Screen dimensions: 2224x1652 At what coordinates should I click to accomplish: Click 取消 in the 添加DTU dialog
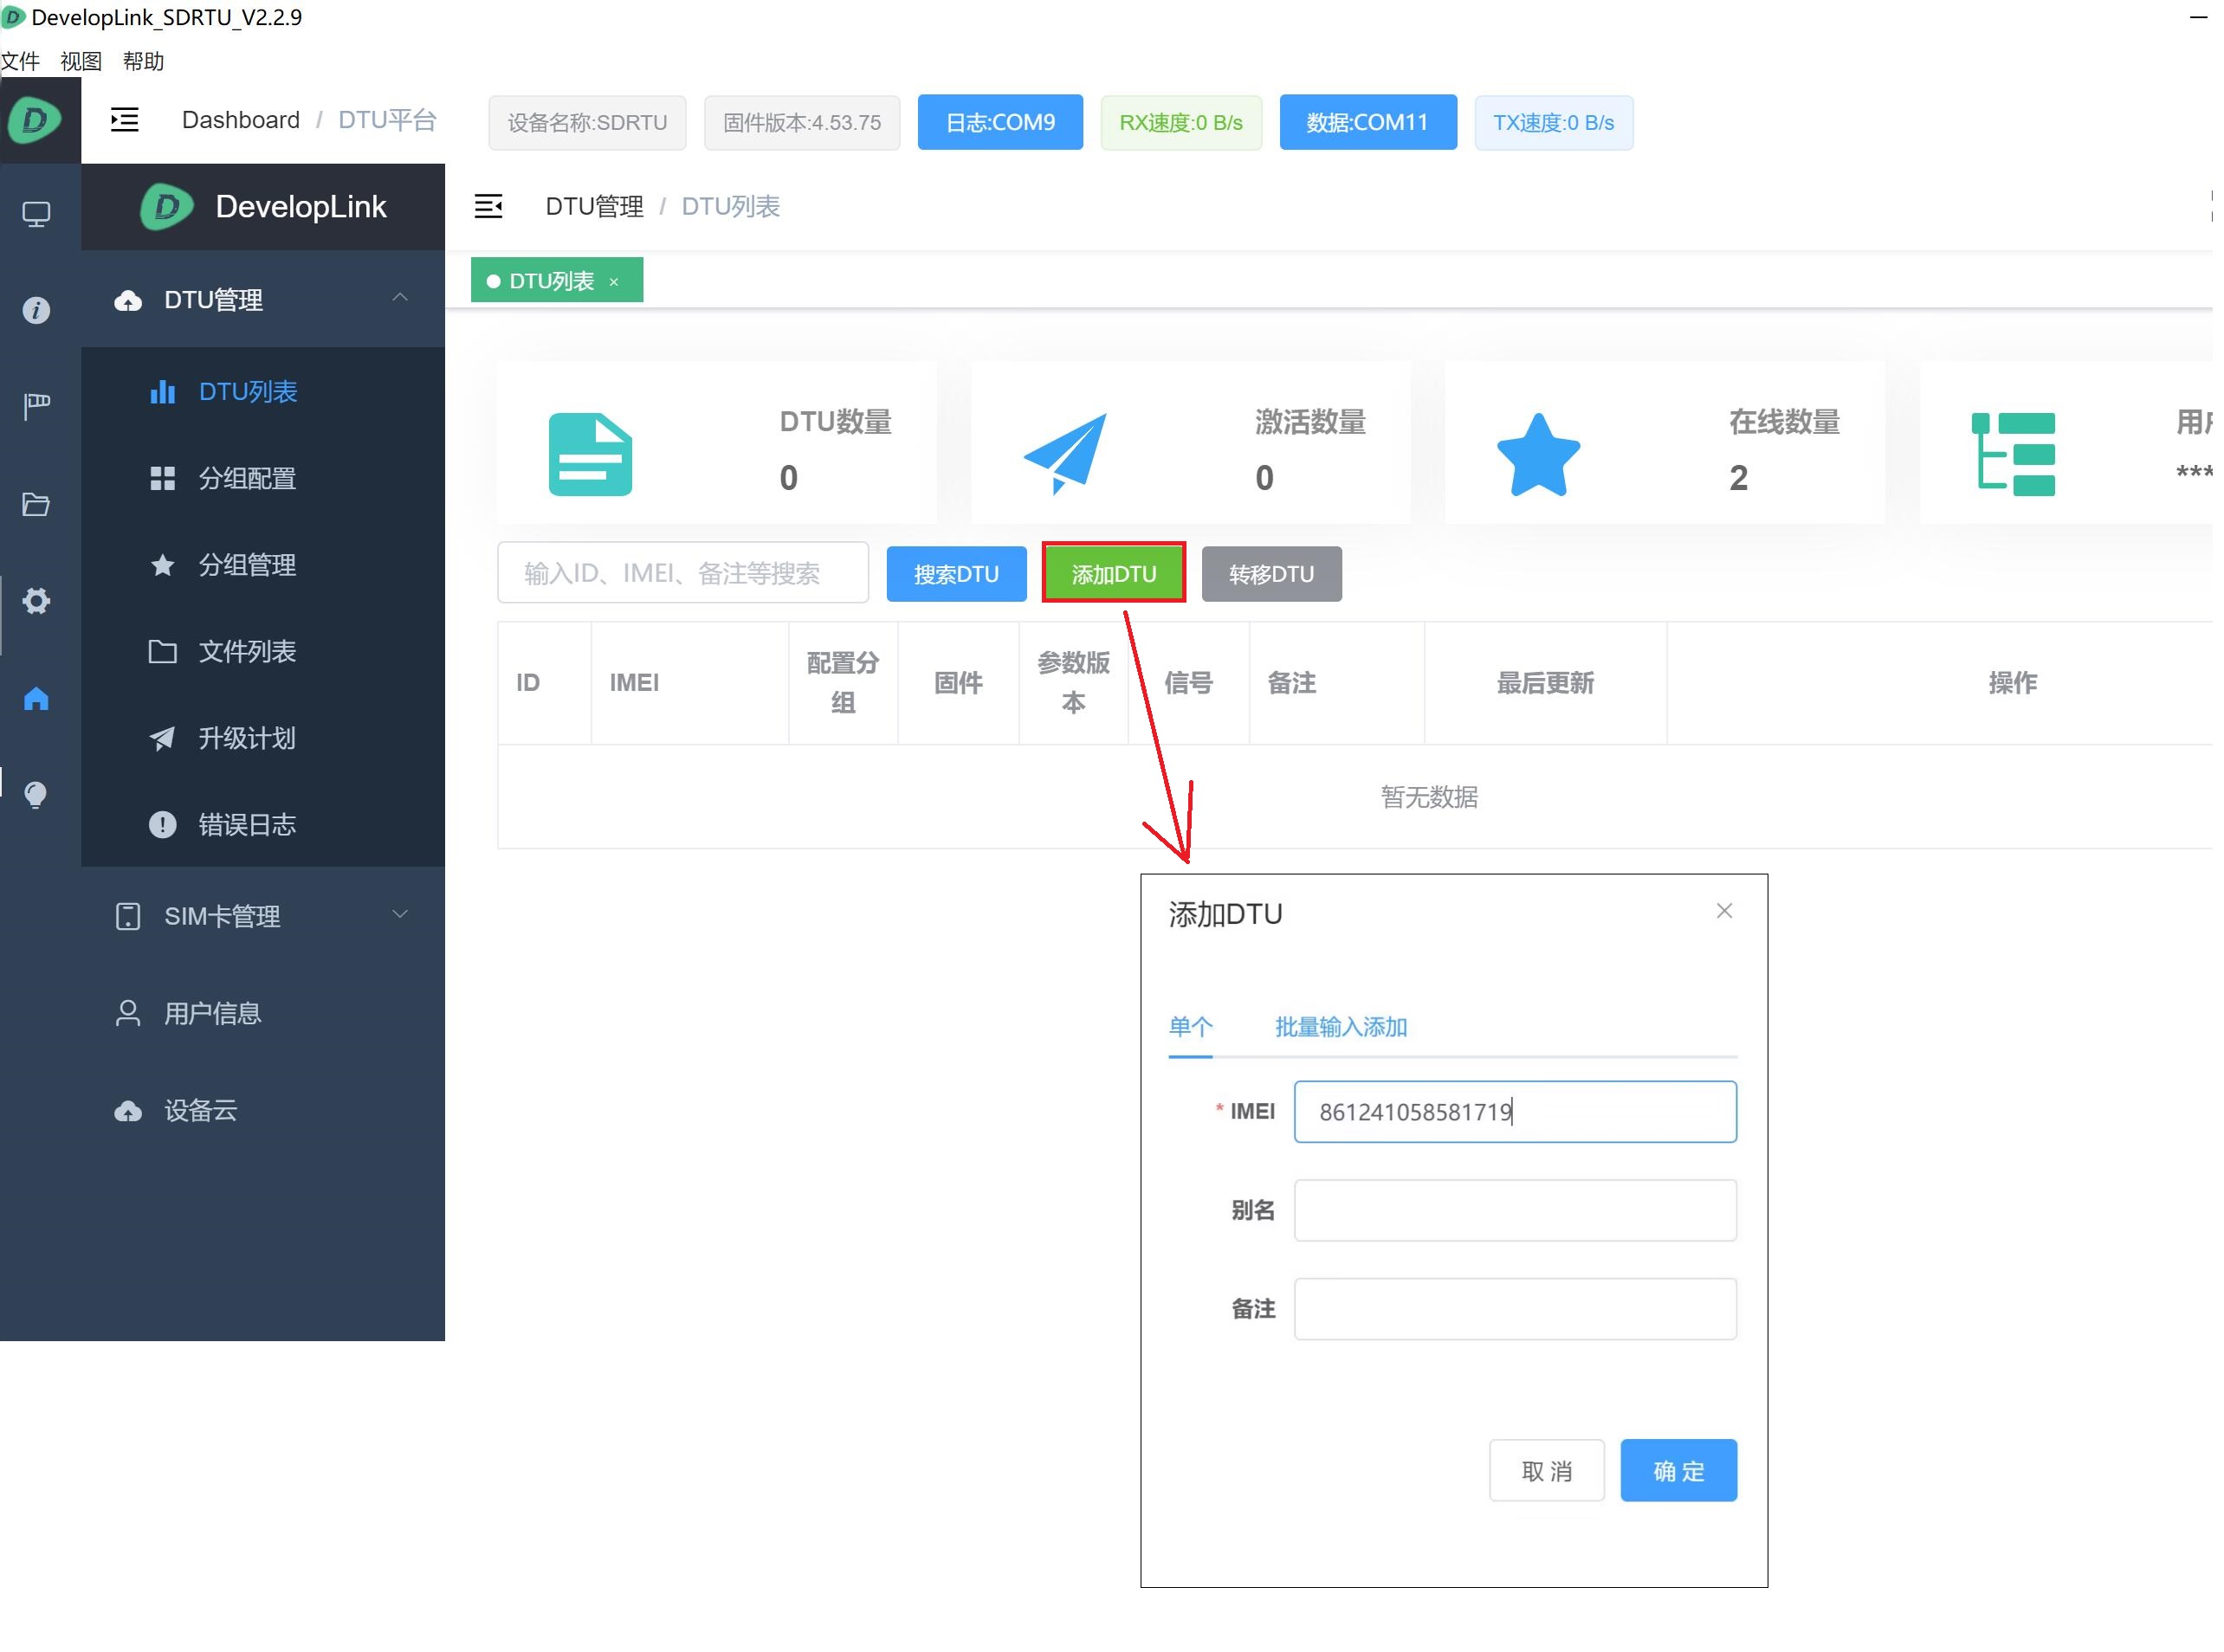1546,1471
